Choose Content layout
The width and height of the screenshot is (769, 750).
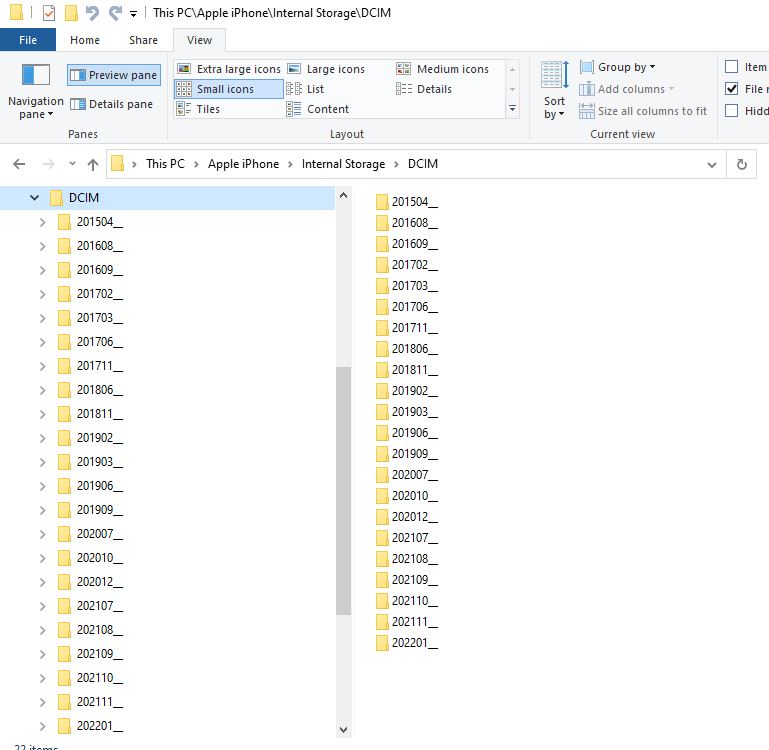pyautogui.click(x=318, y=109)
